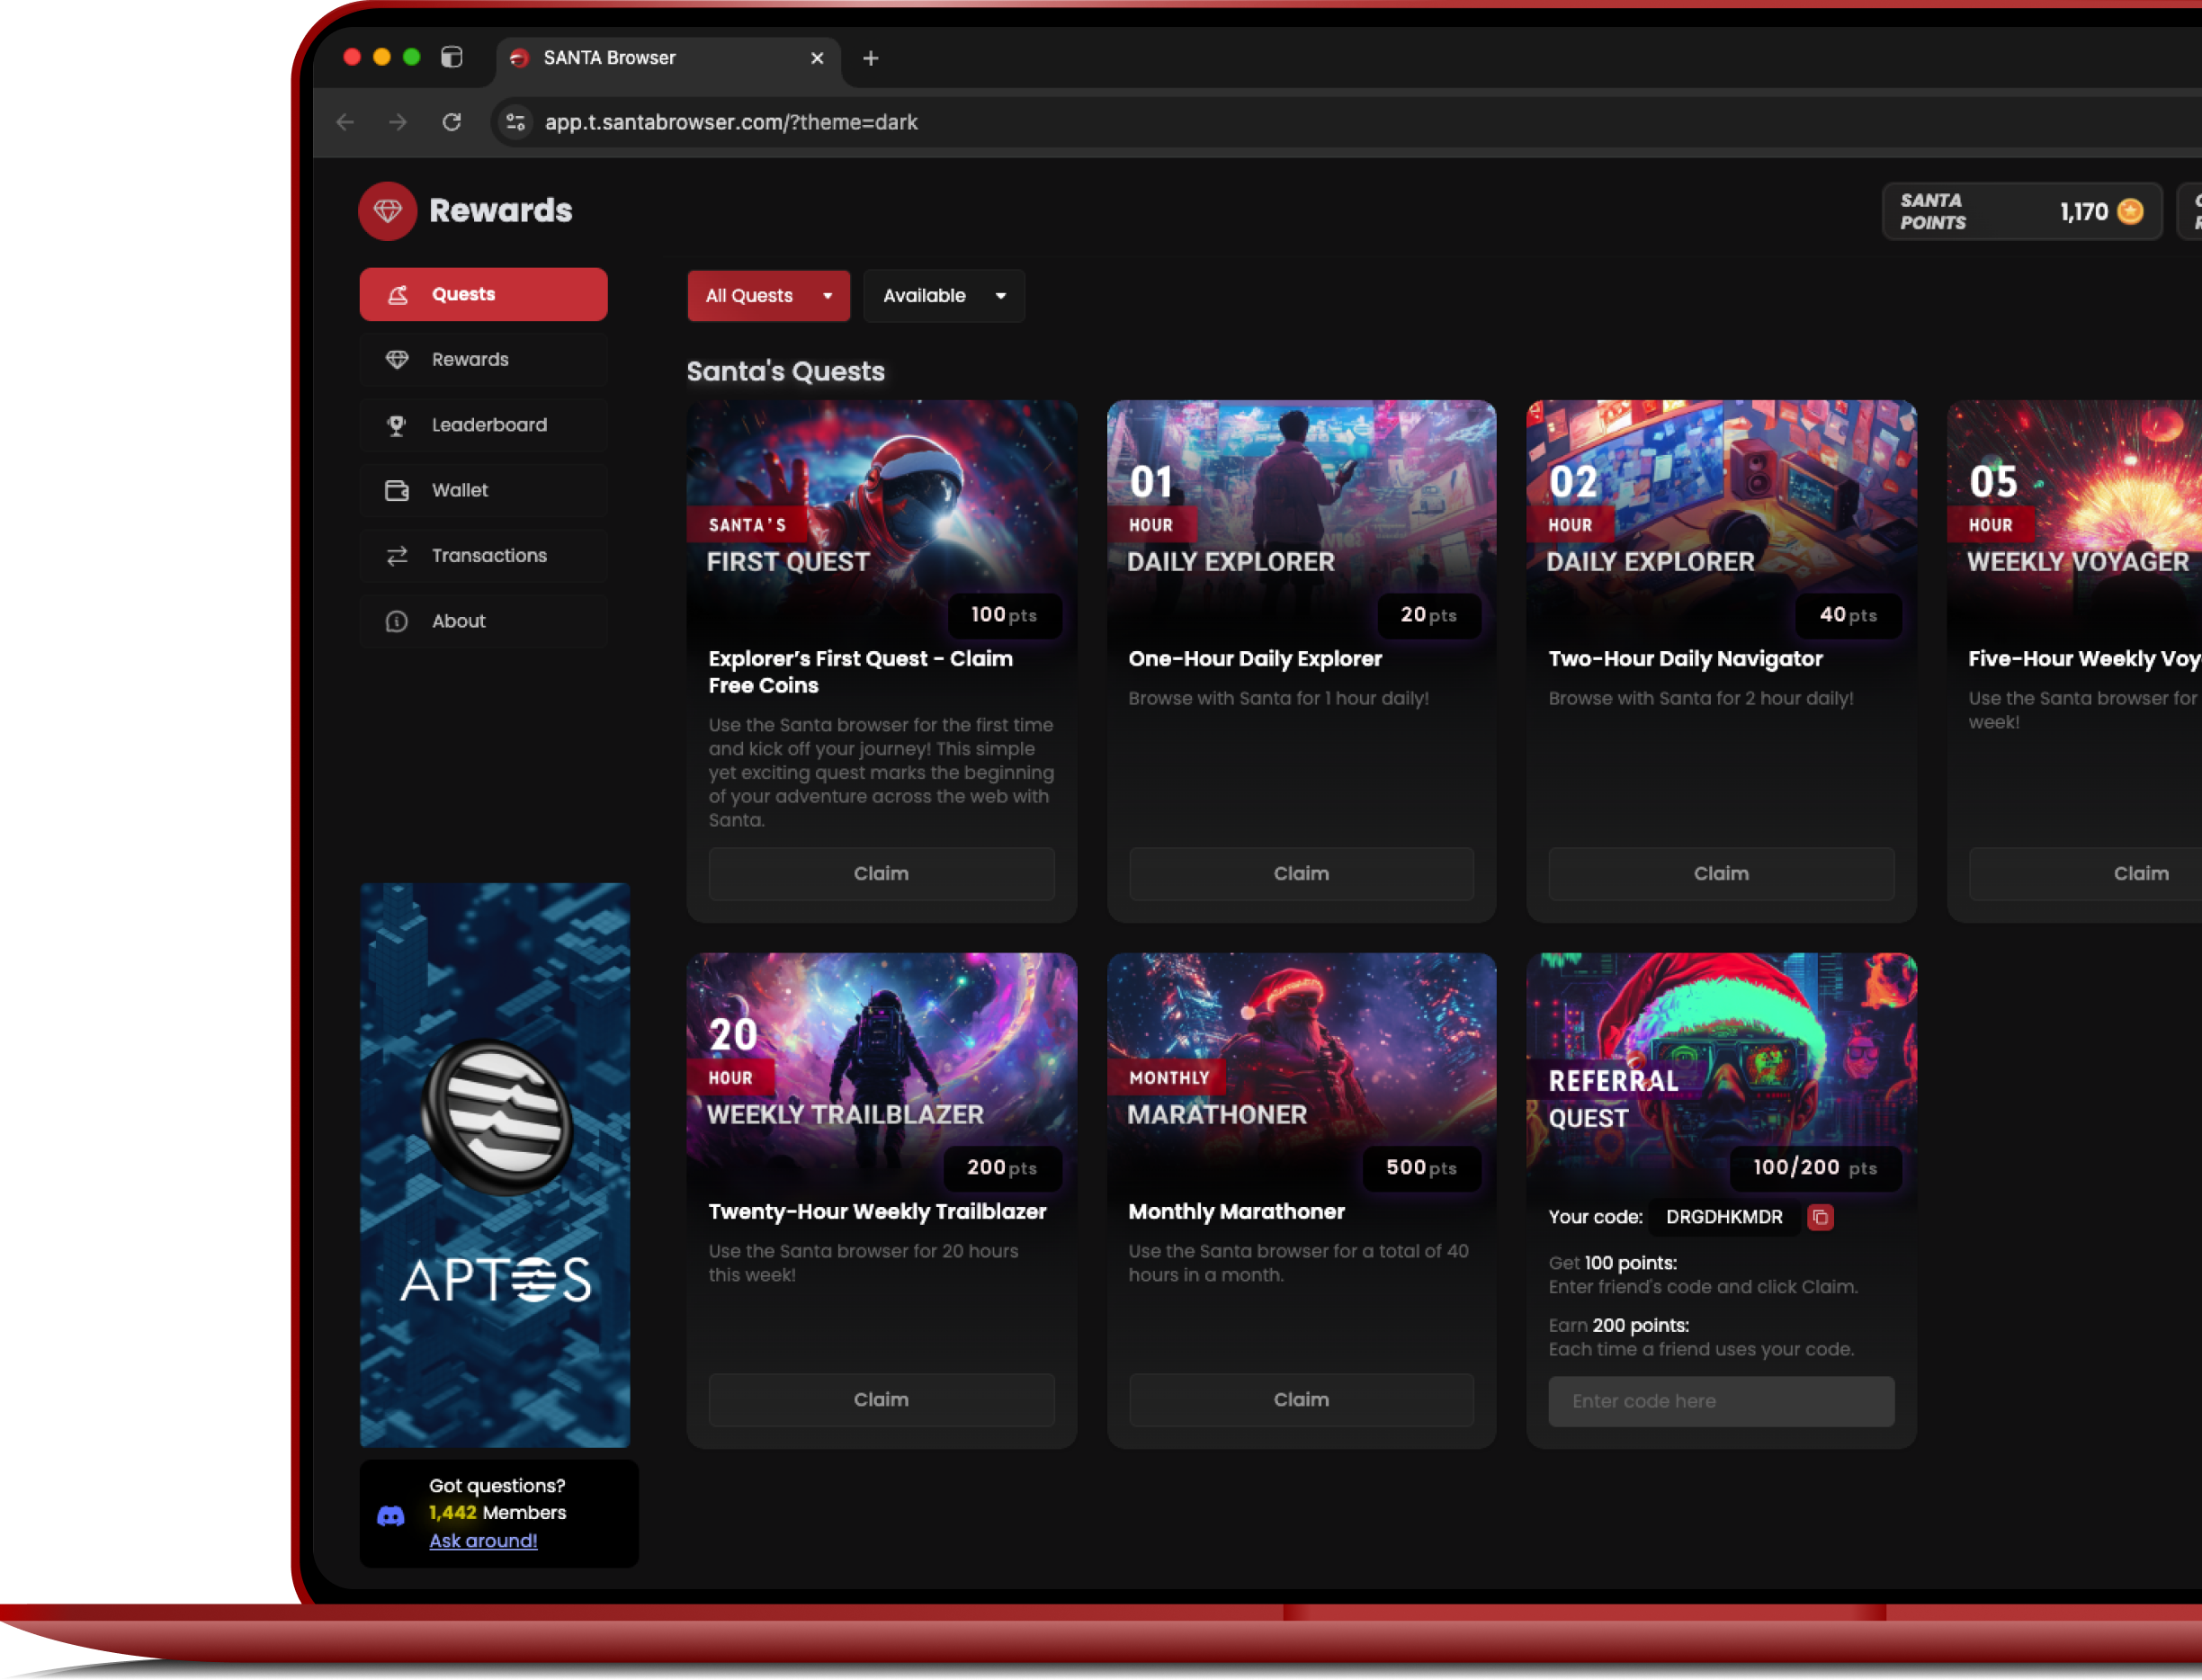The width and height of the screenshot is (2202, 1680).
Task: Copy referral code DRGDHKMDR icon
Action: tap(1820, 1217)
